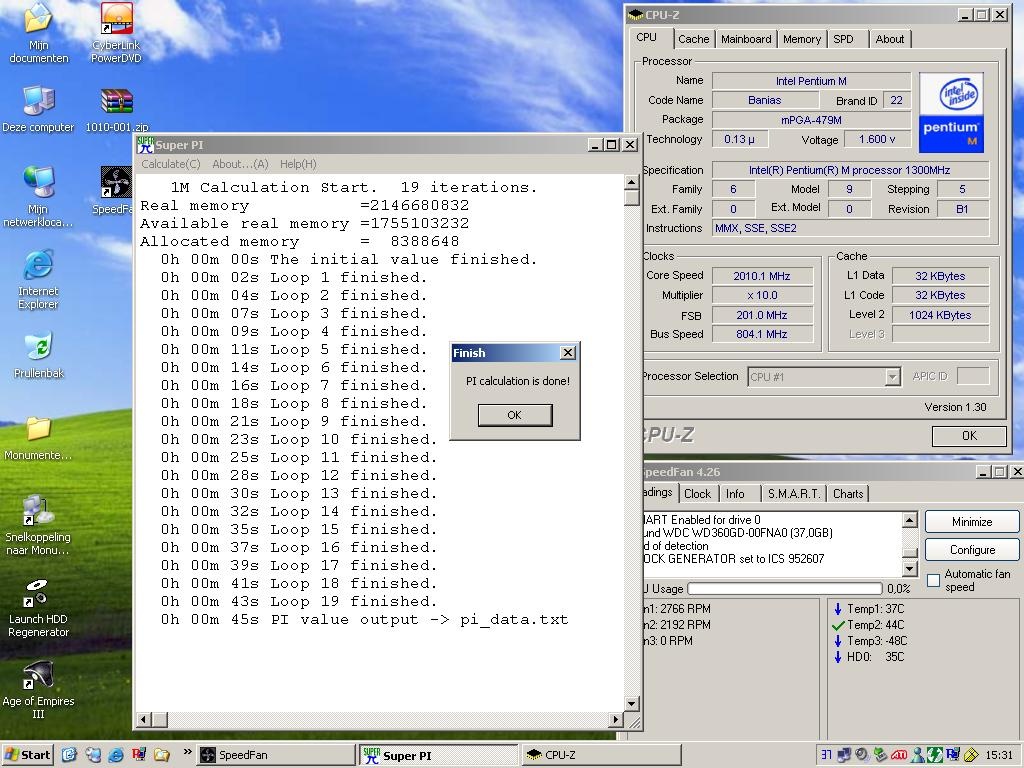Switch to the Clock tab in SpeedFan

[697, 494]
